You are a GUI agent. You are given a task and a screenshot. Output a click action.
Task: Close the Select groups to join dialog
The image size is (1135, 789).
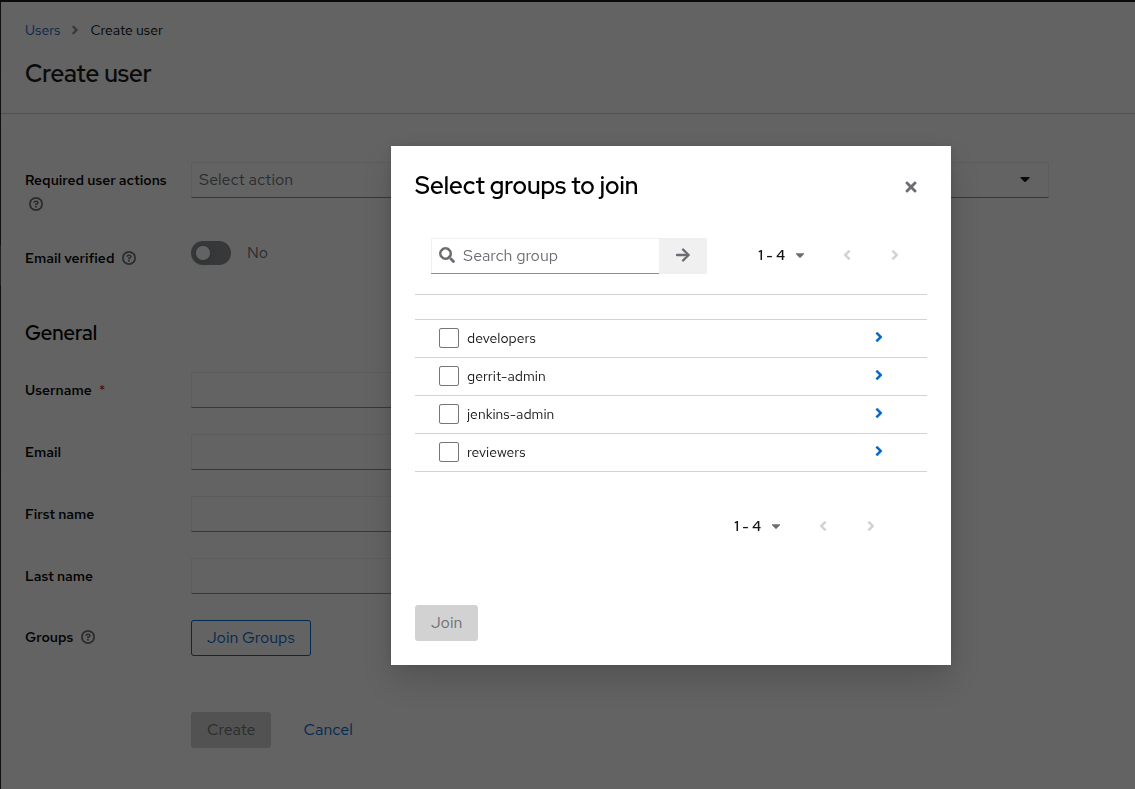[911, 187]
